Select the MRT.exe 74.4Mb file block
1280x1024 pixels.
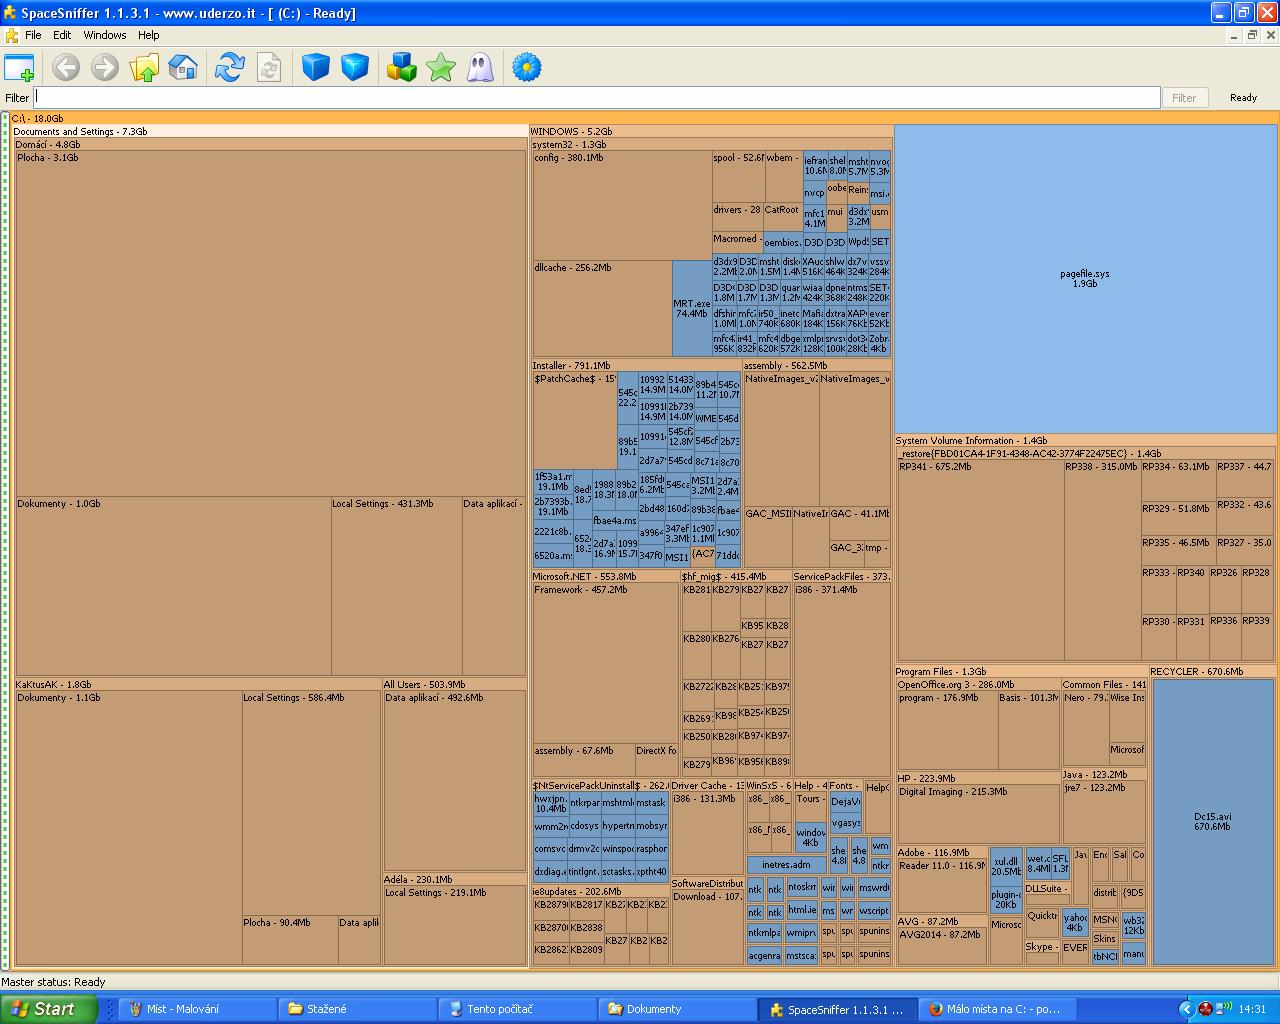pyautogui.click(x=691, y=308)
